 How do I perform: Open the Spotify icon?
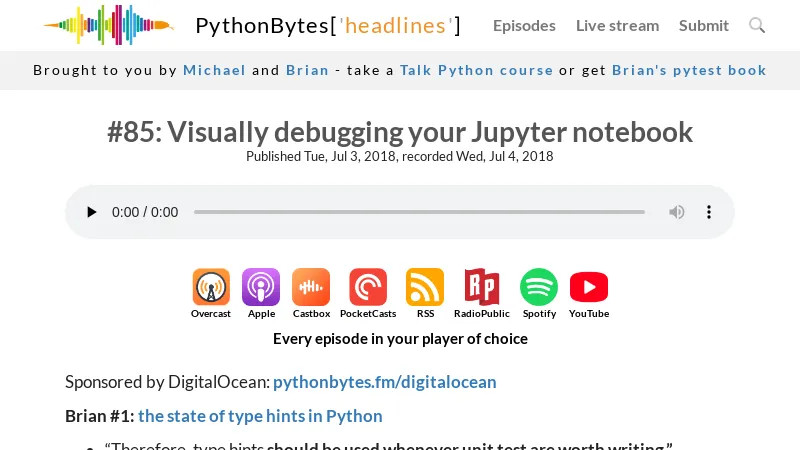[x=539, y=287]
